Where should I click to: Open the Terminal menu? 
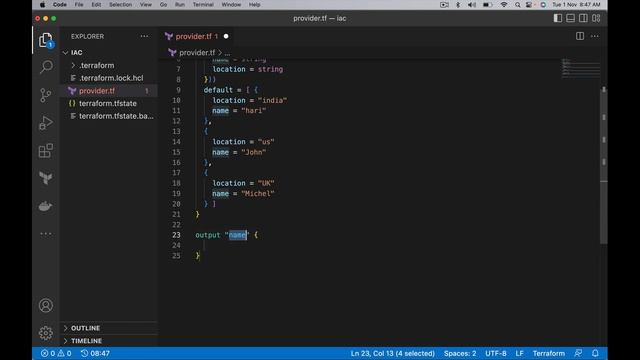pos(203,4)
